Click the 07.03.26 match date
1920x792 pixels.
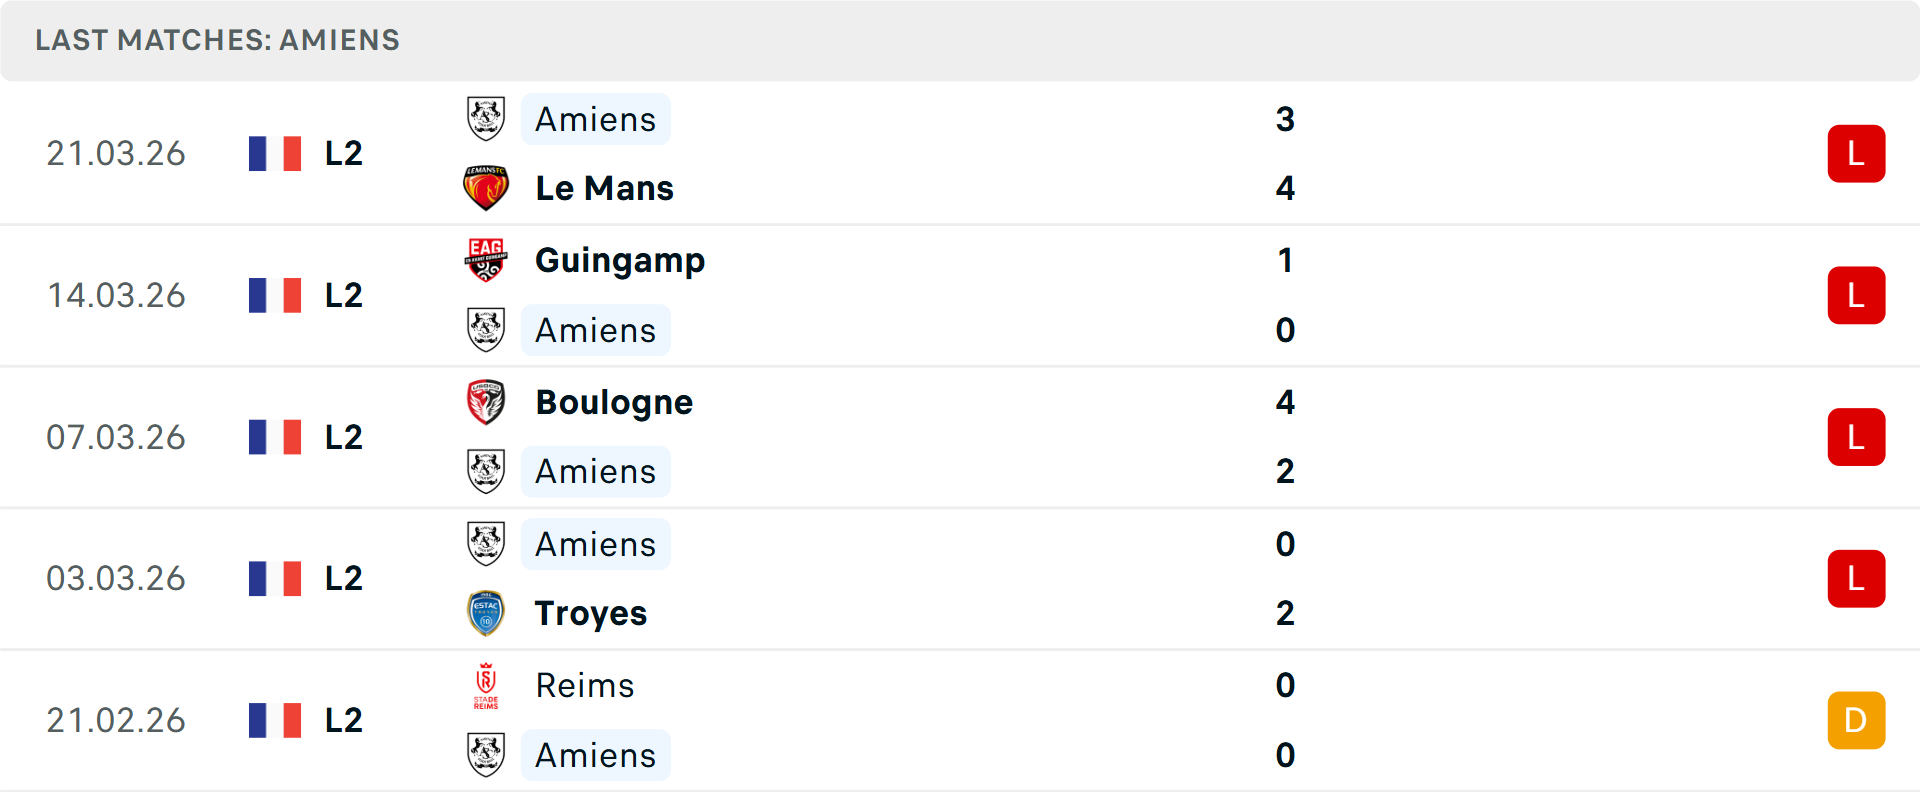click(116, 437)
